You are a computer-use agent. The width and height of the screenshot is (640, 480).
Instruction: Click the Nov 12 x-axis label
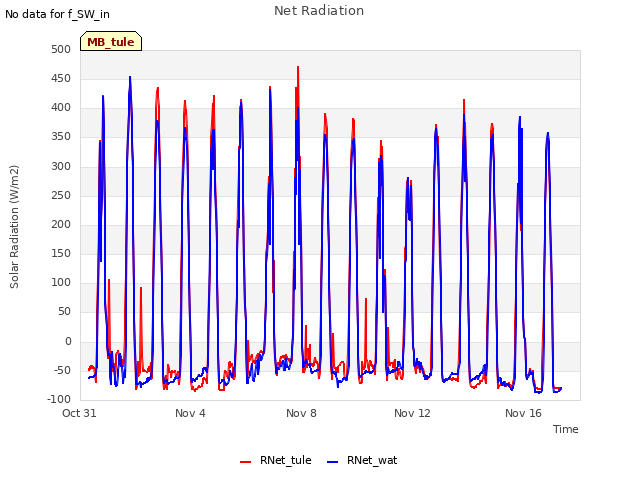[x=412, y=413]
